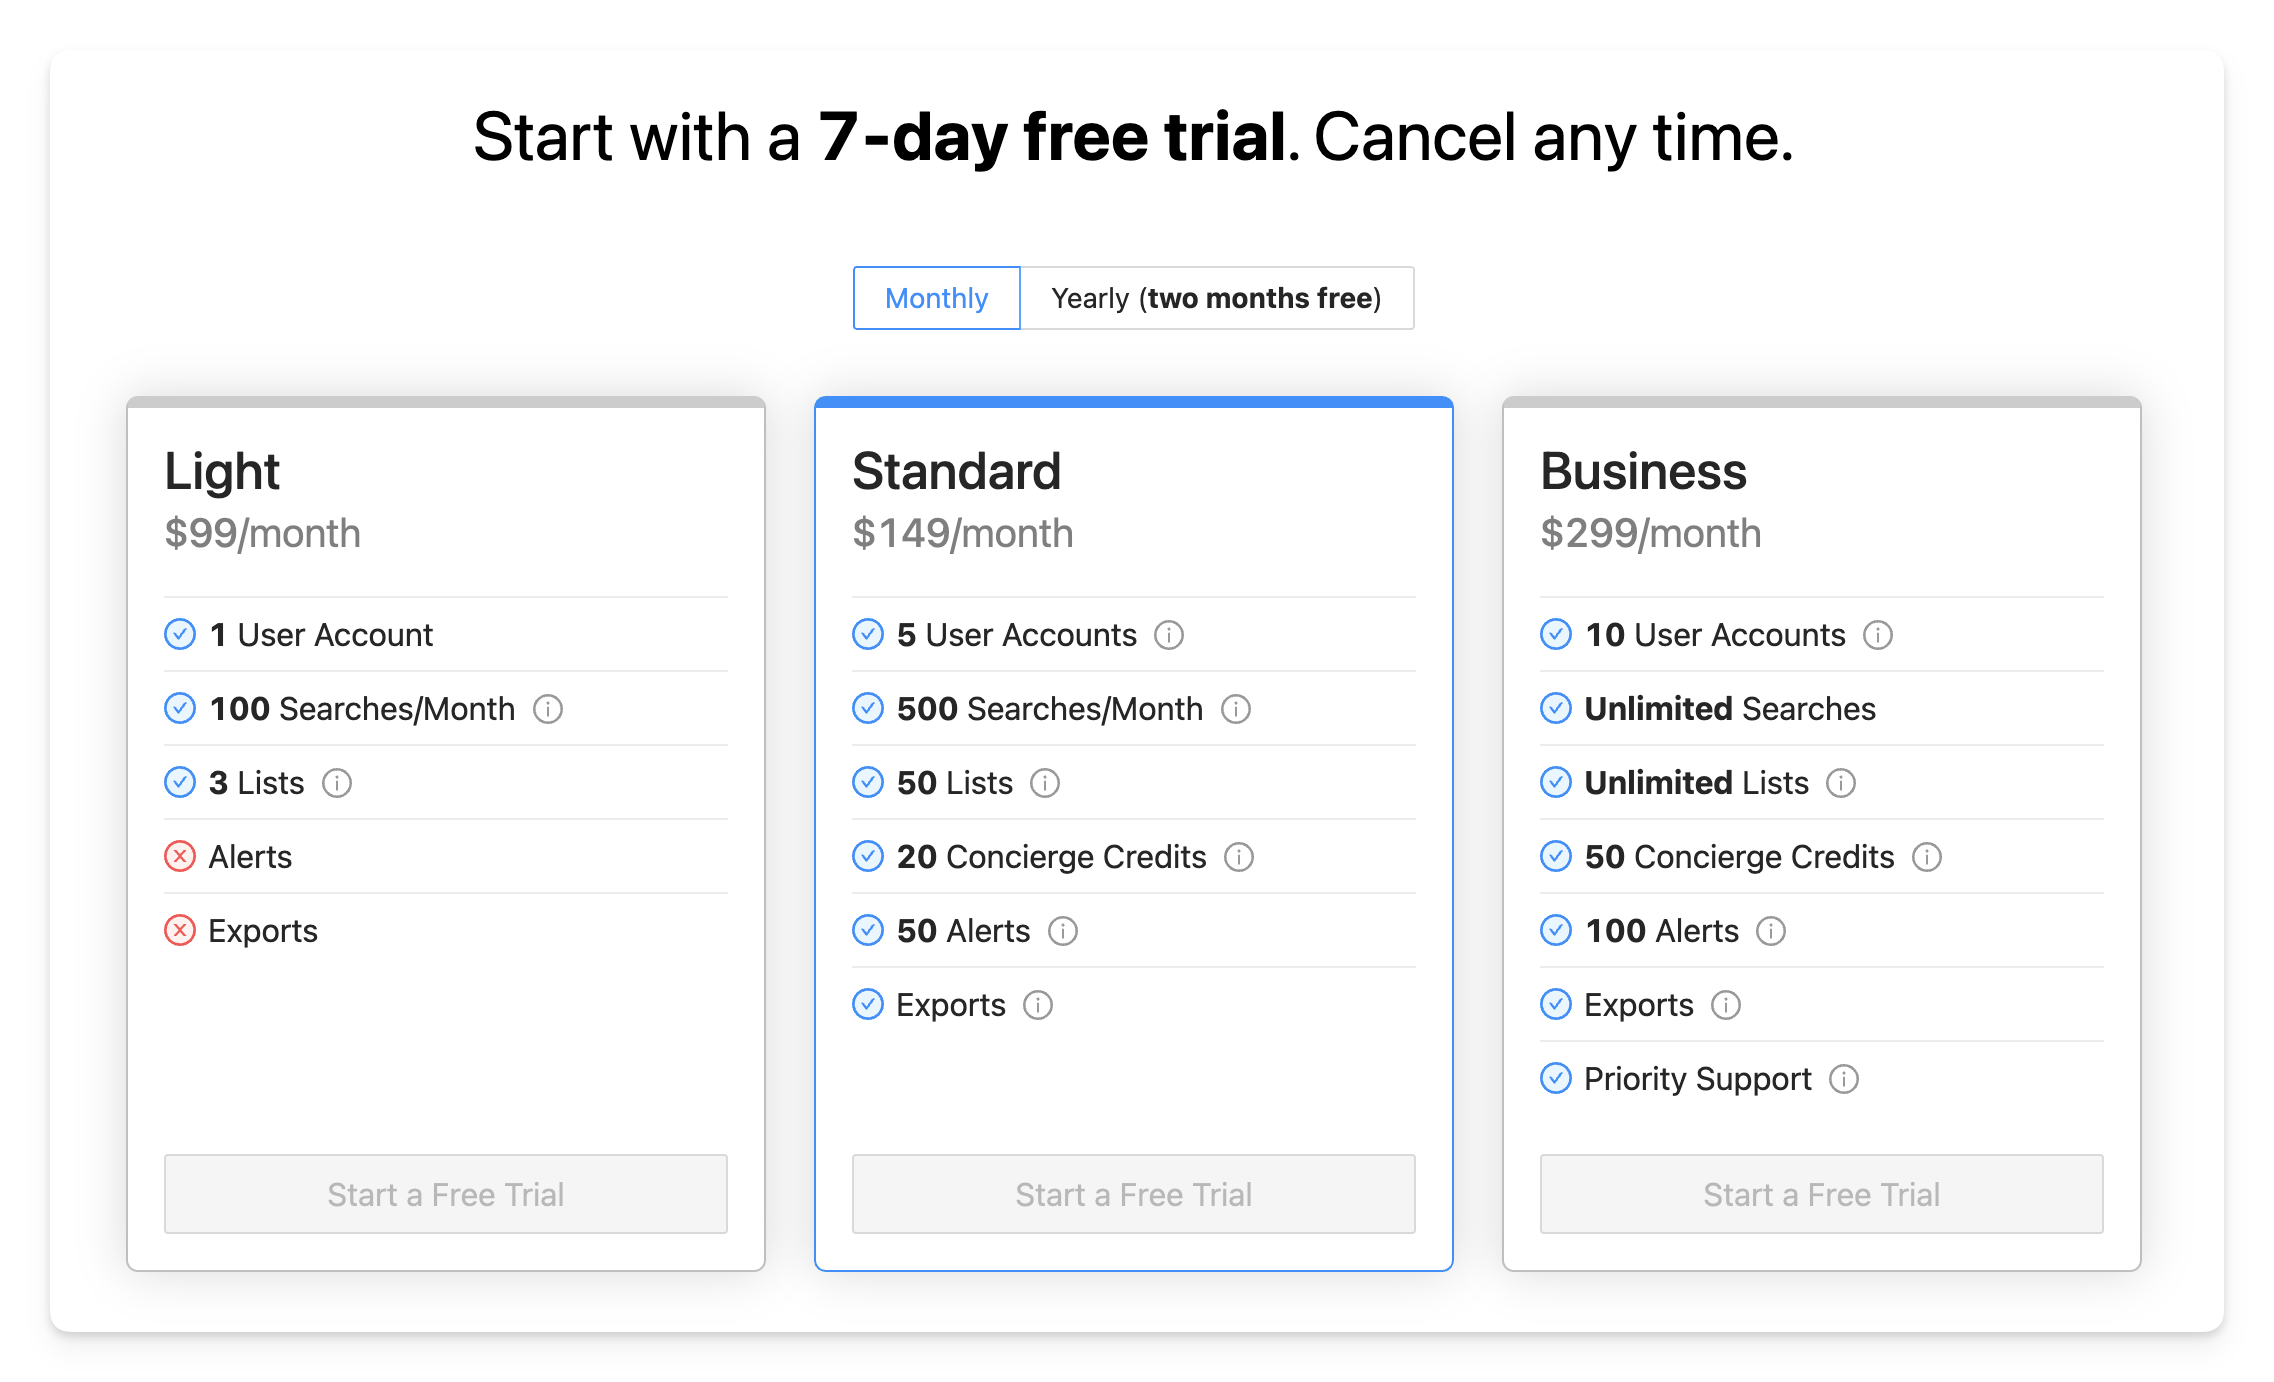The width and height of the screenshot is (2274, 1382).
Task: Open info icon for 5 User Accounts
Action: (1169, 635)
